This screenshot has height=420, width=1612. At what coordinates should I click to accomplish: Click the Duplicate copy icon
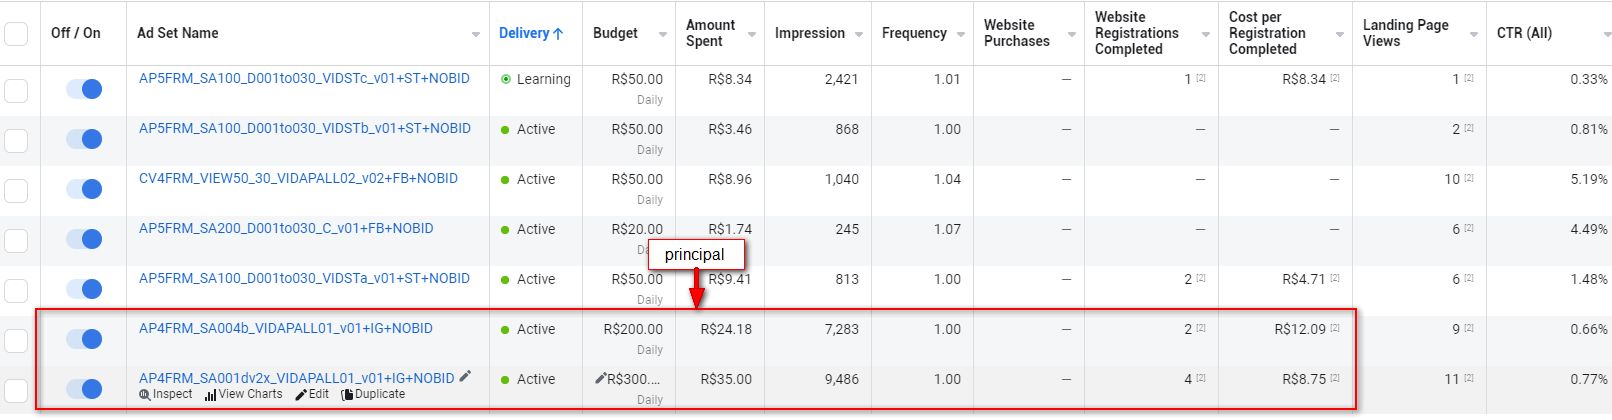[x=347, y=395]
